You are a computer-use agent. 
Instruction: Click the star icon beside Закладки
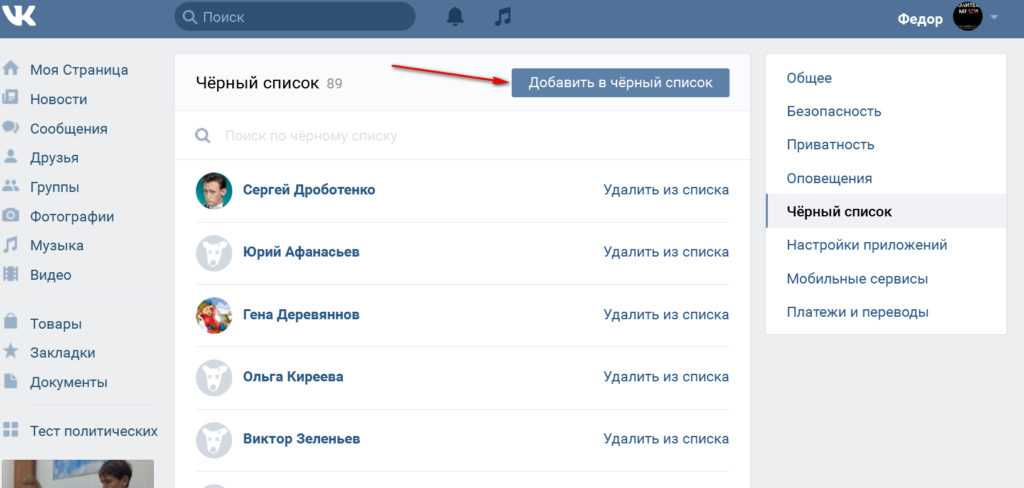tap(10, 351)
